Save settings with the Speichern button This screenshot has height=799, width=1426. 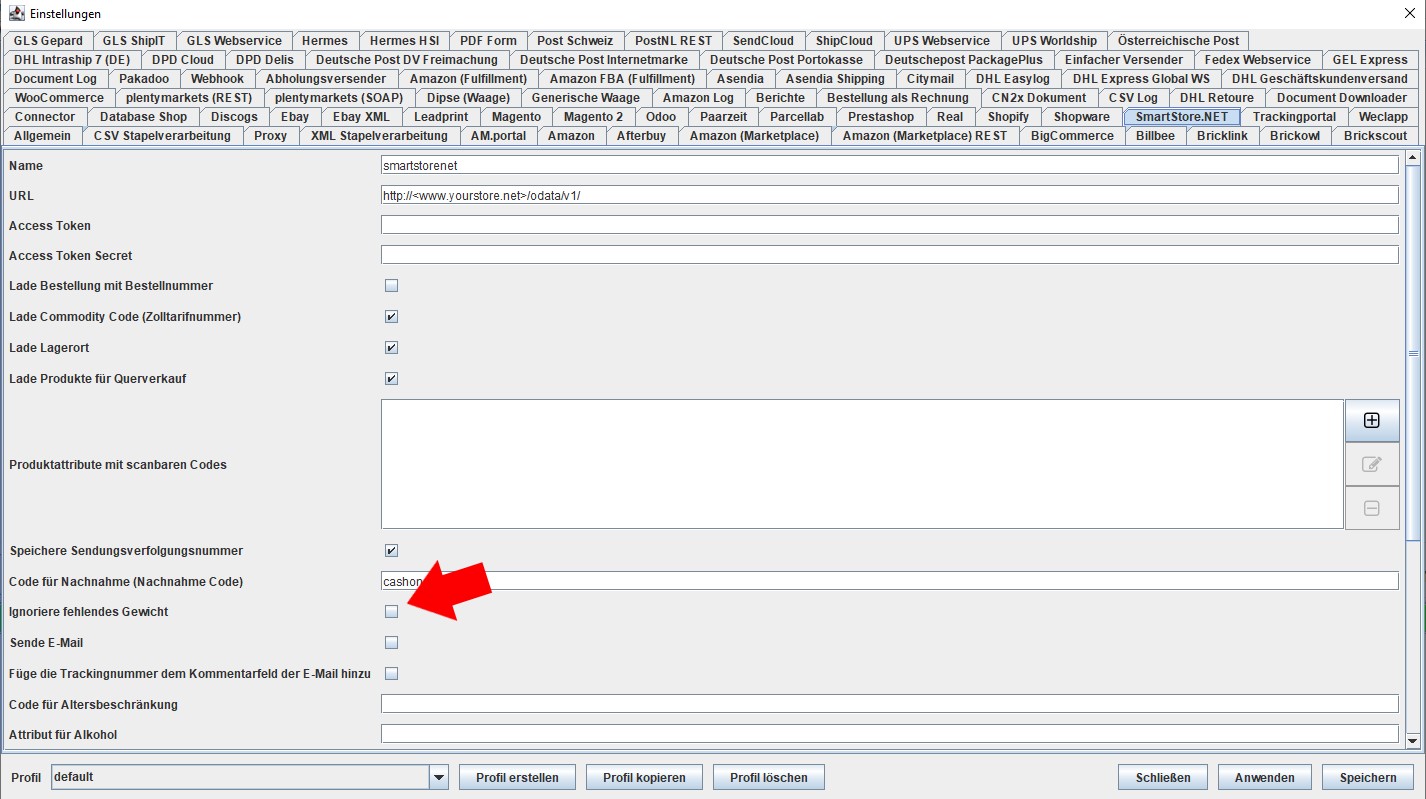point(1368,777)
